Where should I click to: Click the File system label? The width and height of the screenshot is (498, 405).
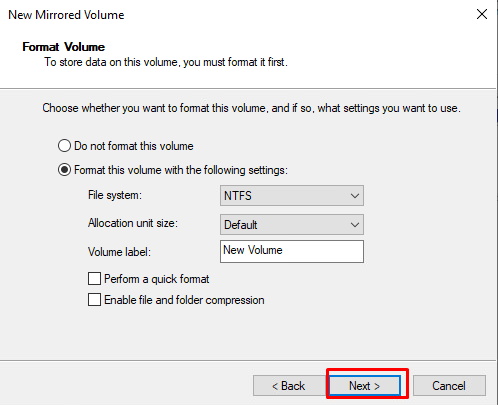[115, 195]
